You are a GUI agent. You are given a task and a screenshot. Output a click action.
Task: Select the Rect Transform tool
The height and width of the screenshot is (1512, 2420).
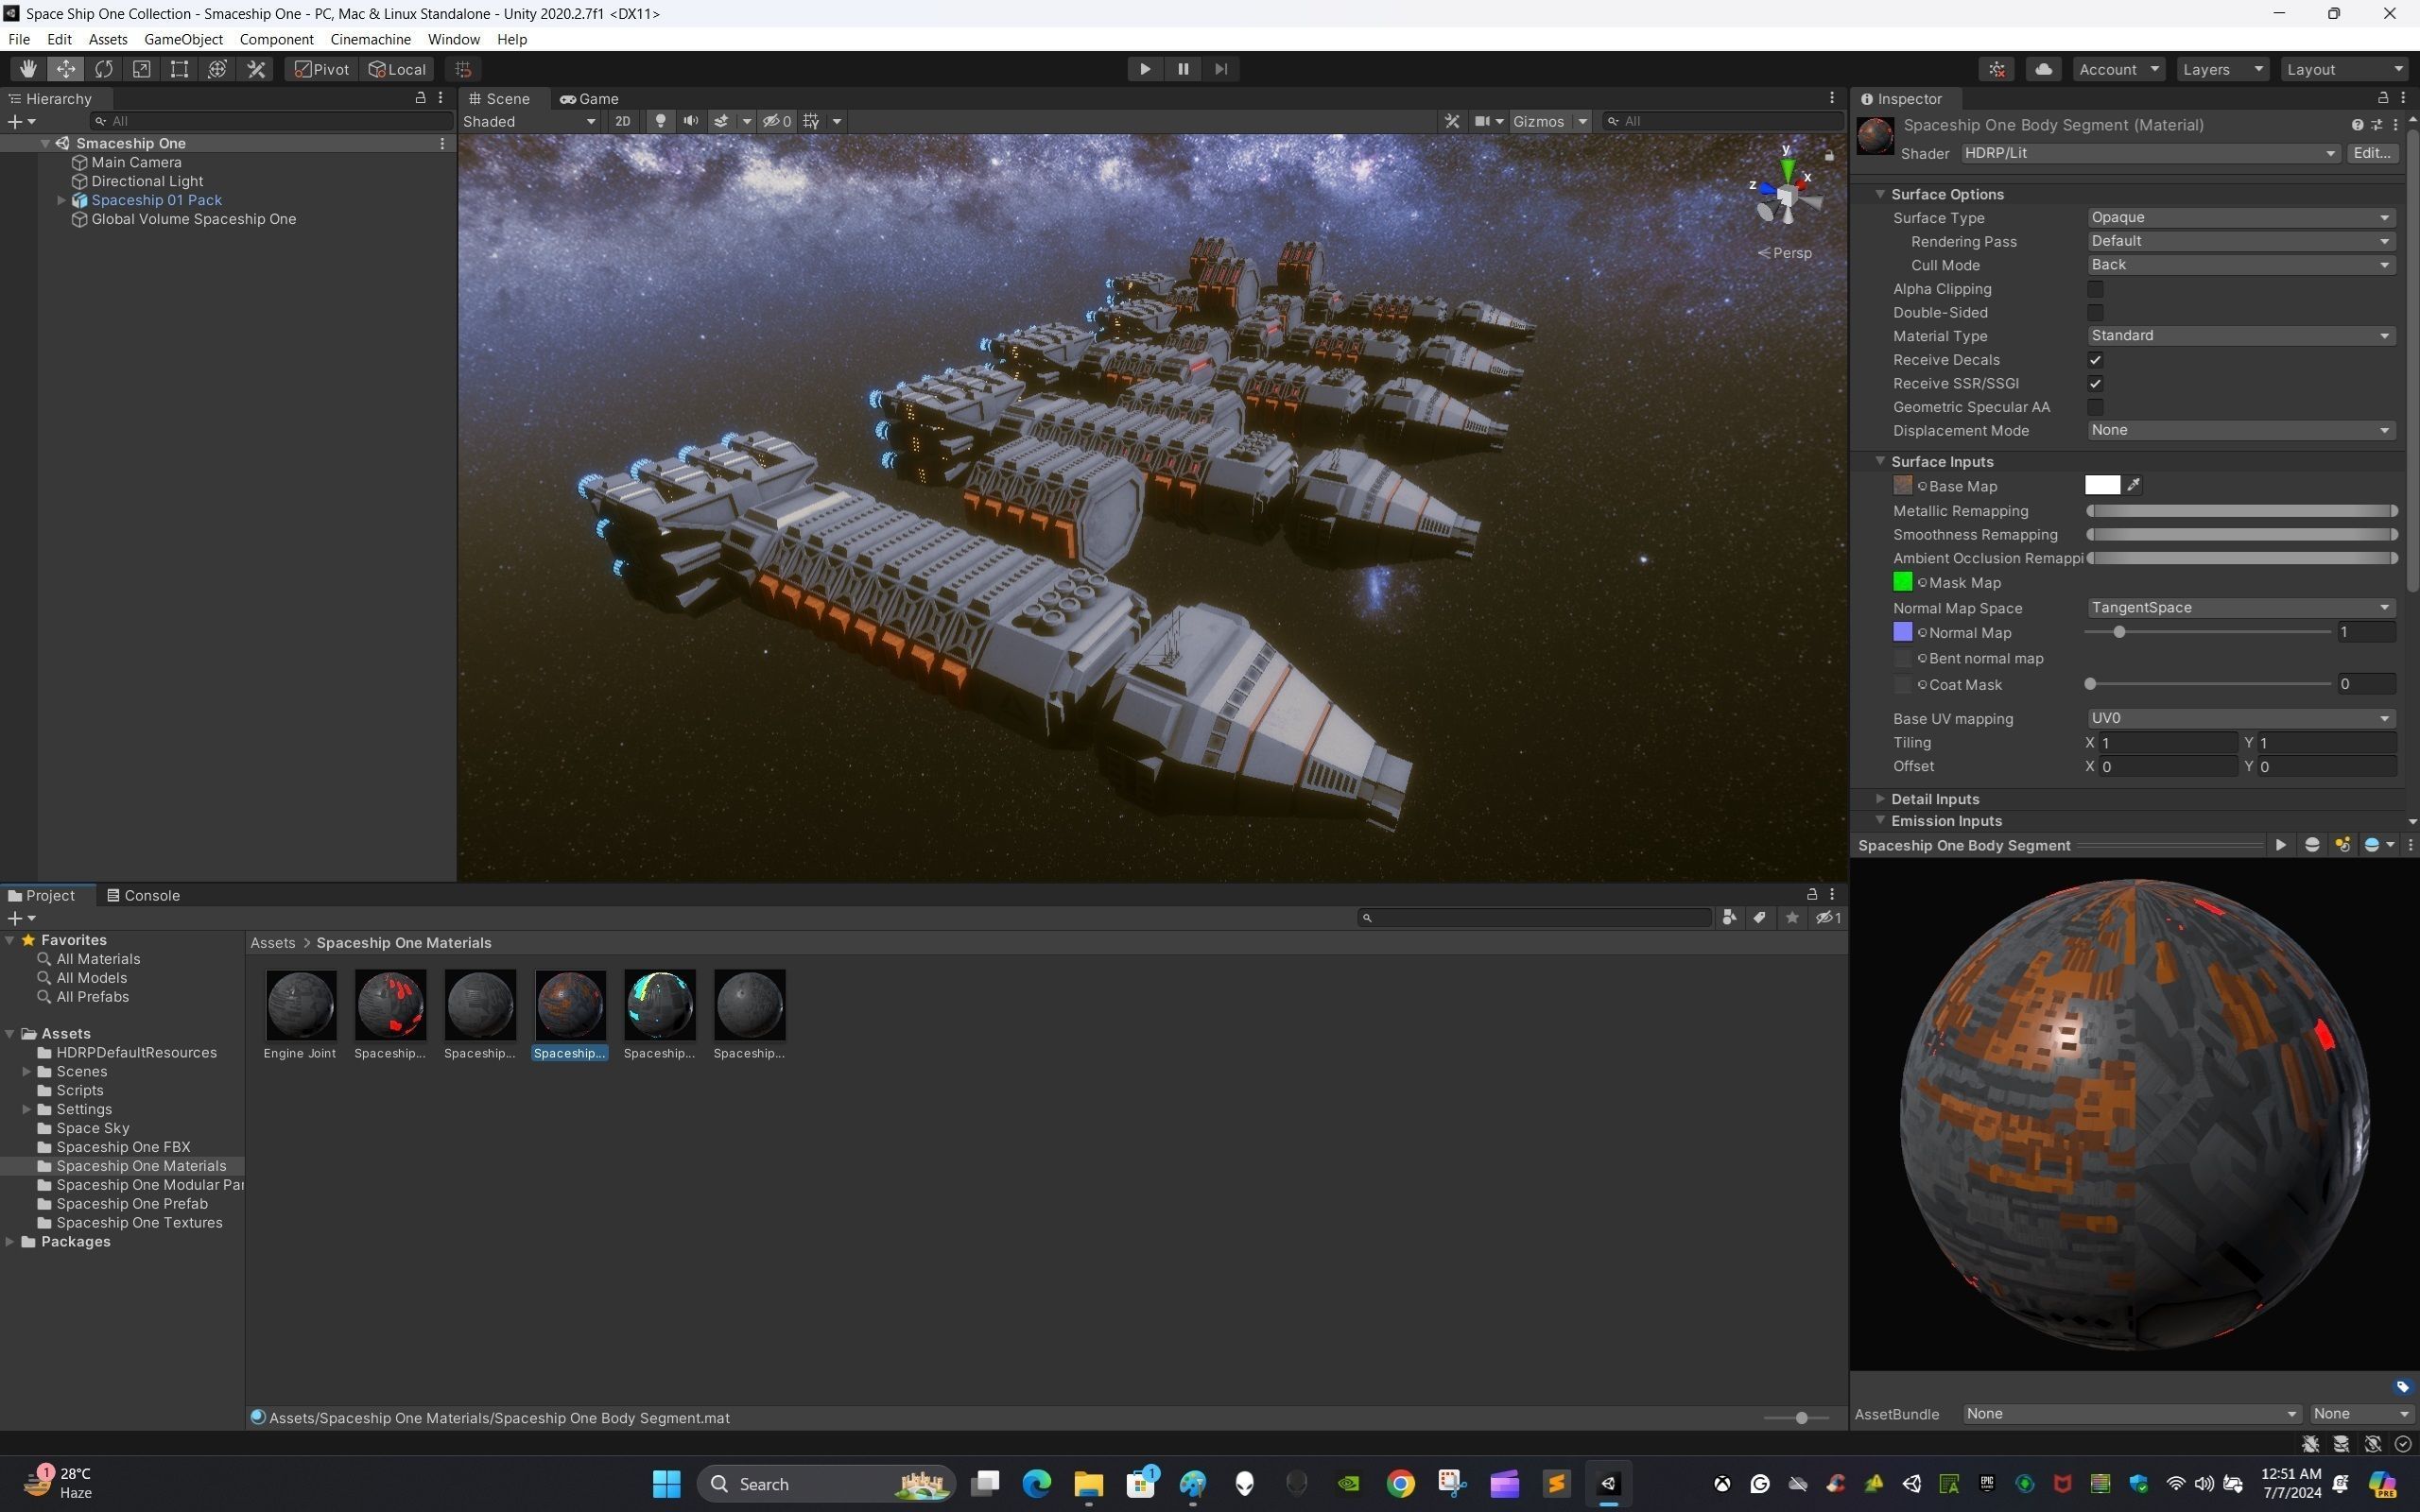coord(180,69)
